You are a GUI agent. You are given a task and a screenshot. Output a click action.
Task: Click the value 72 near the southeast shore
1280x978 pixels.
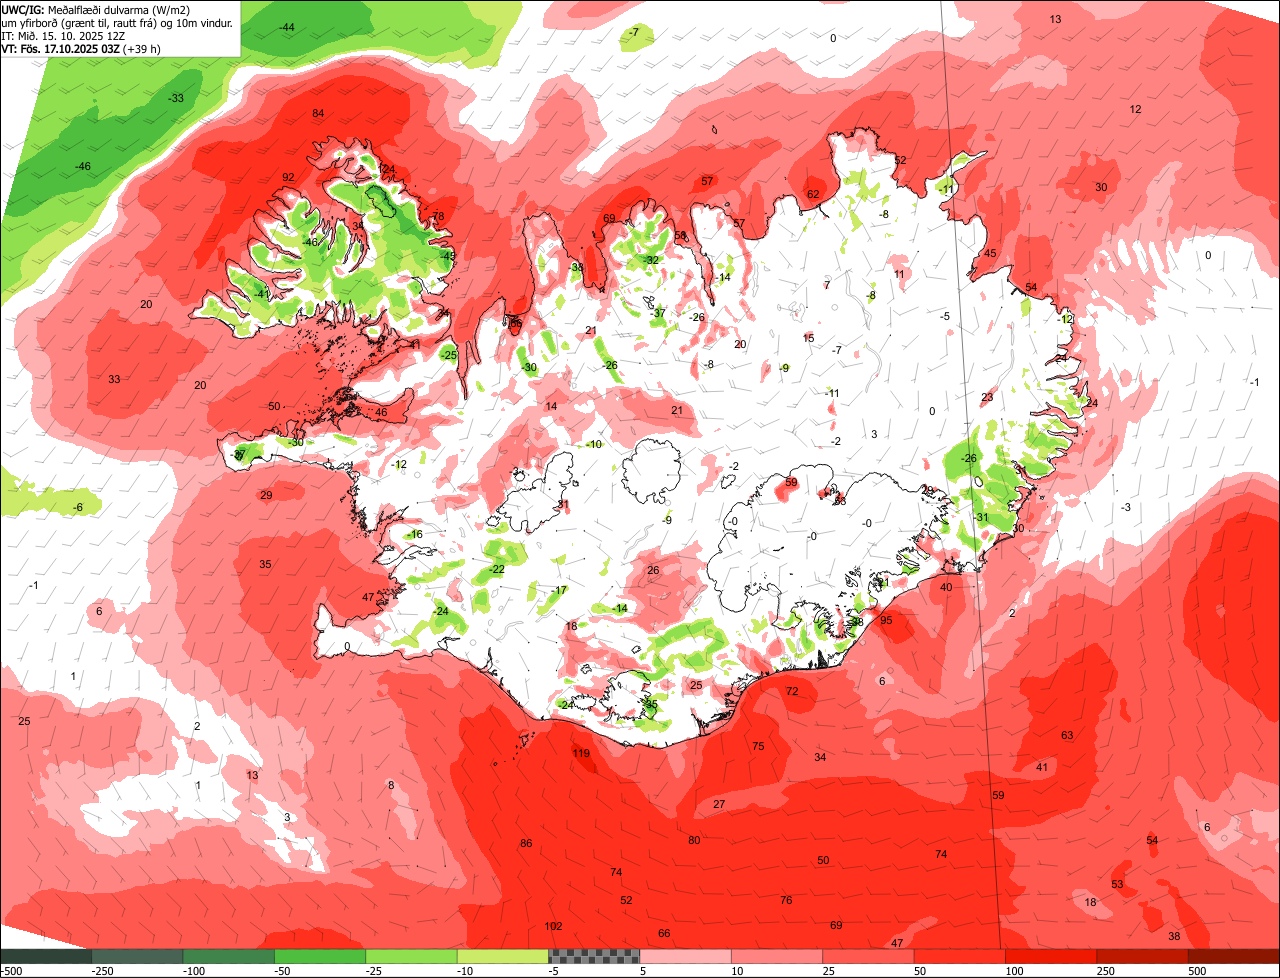[792, 691]
